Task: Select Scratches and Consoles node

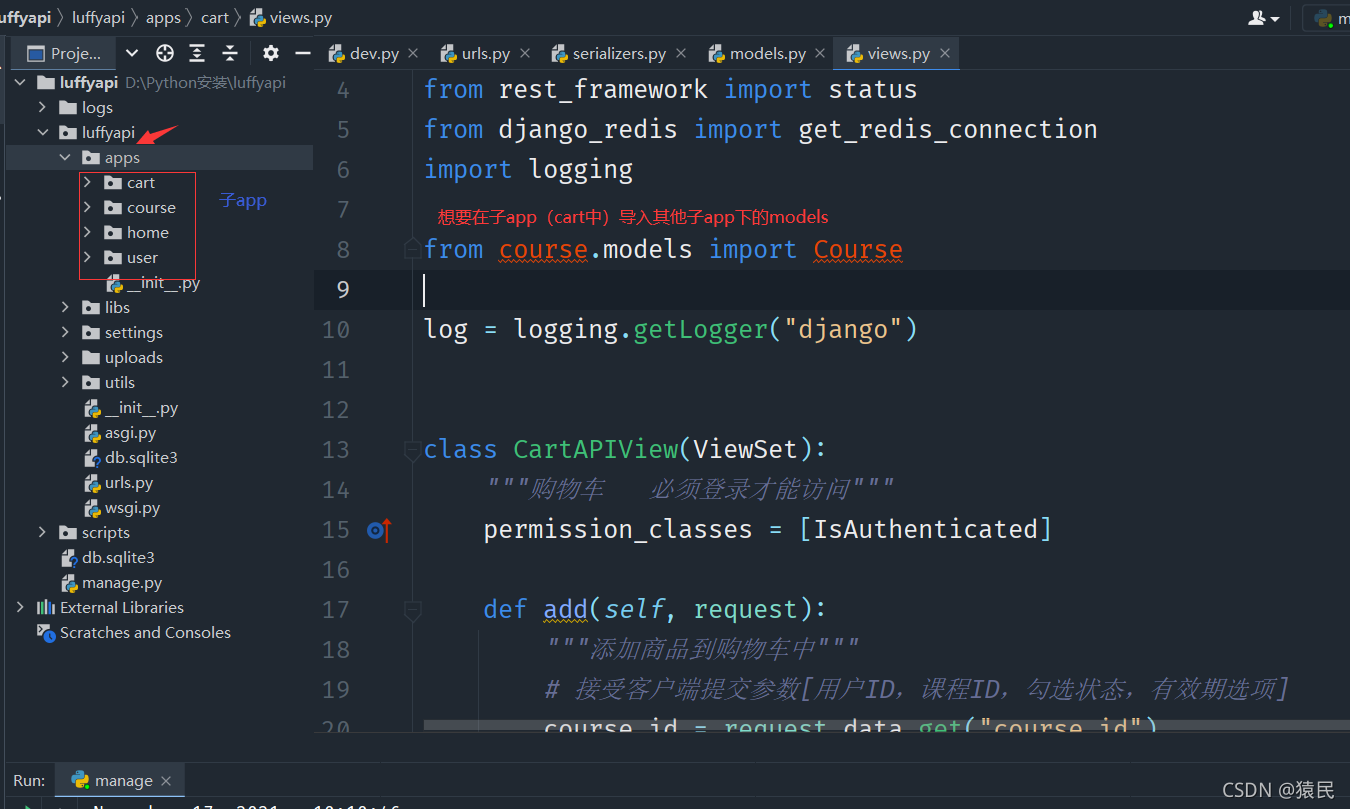Action: [x=145, y=632]
